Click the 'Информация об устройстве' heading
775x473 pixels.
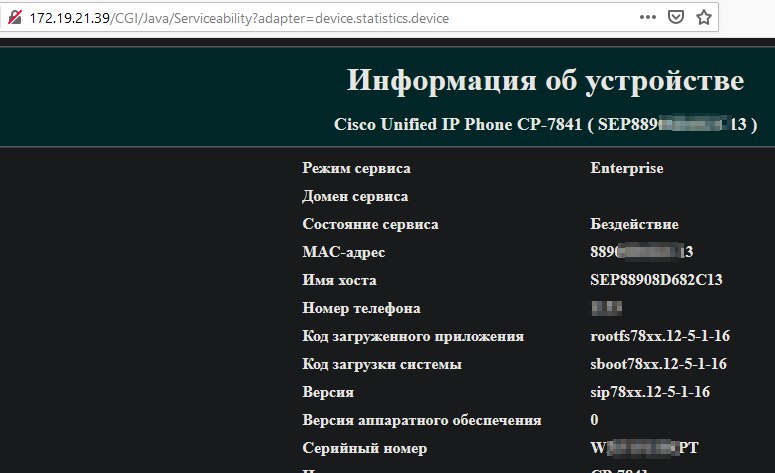[x=546, y=81]
